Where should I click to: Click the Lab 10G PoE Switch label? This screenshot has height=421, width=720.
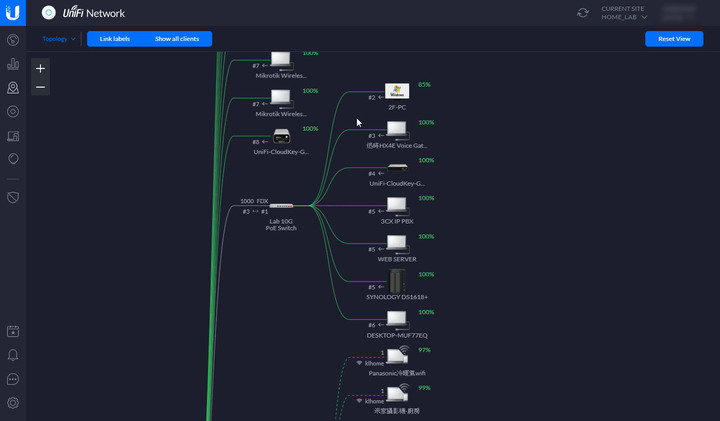point(281,225)
